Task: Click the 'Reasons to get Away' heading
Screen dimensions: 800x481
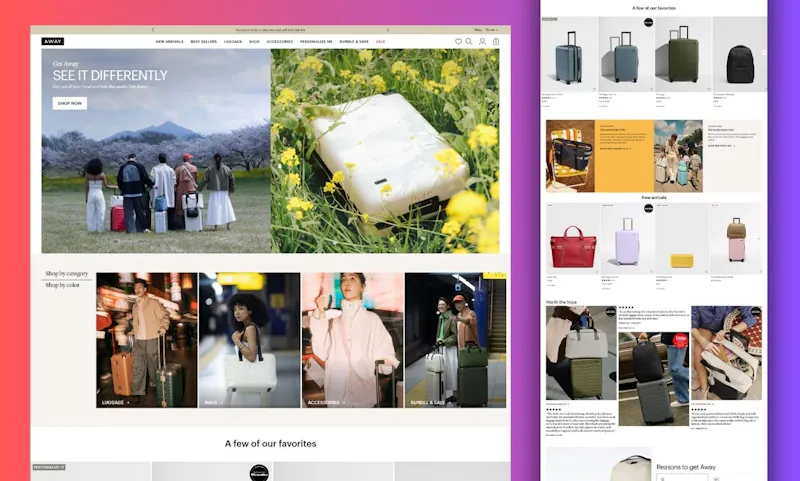Action: 686,467
